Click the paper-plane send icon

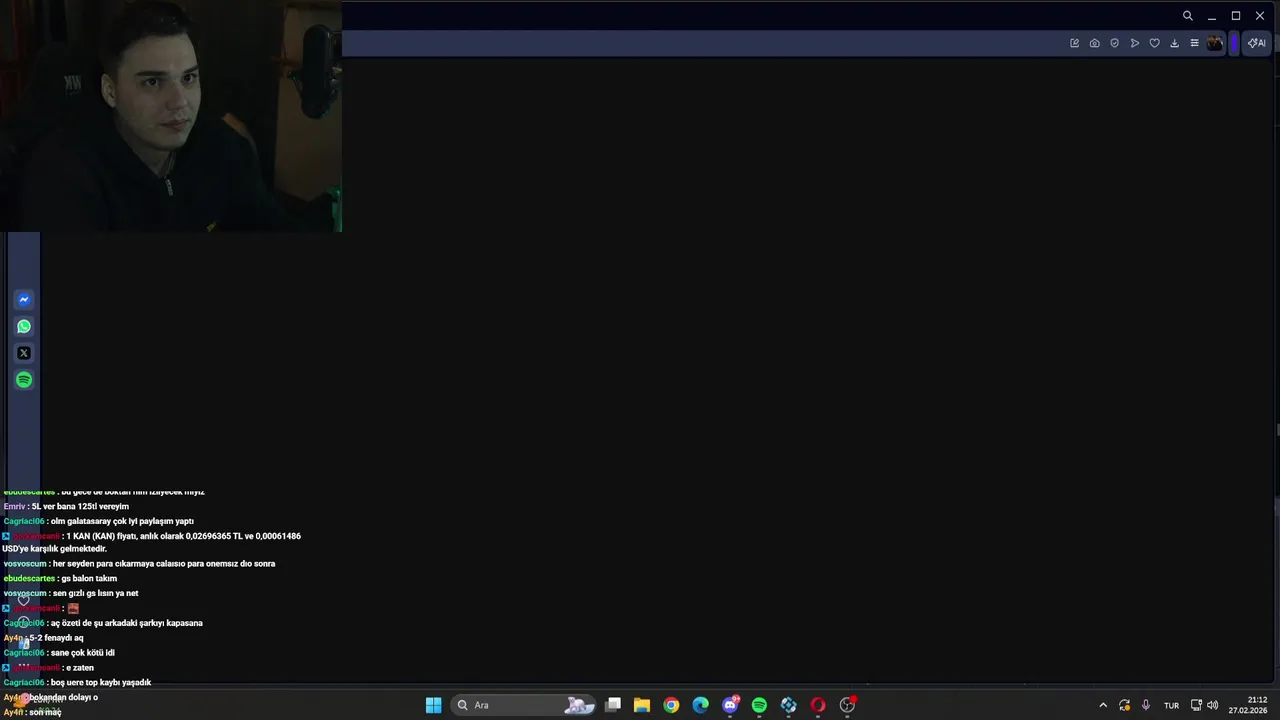point(1135,43)
